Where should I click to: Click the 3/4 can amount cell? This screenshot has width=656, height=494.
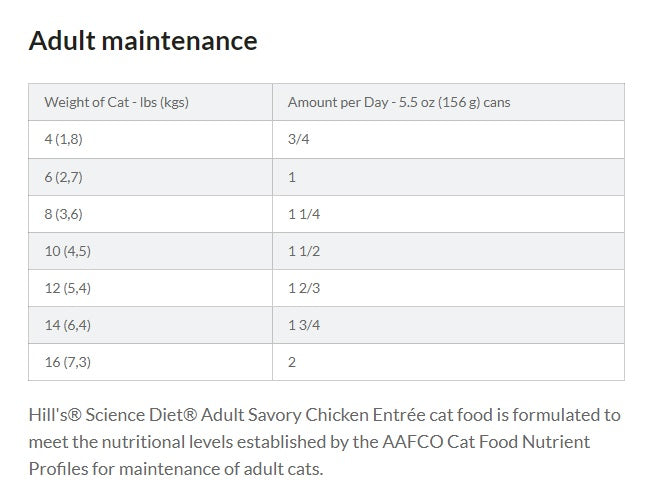(x=299, y=139)
